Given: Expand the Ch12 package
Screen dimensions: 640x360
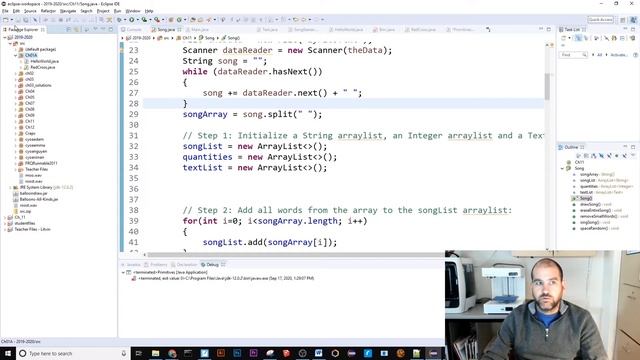Looking at the screenshot, I should pos(16,127).
